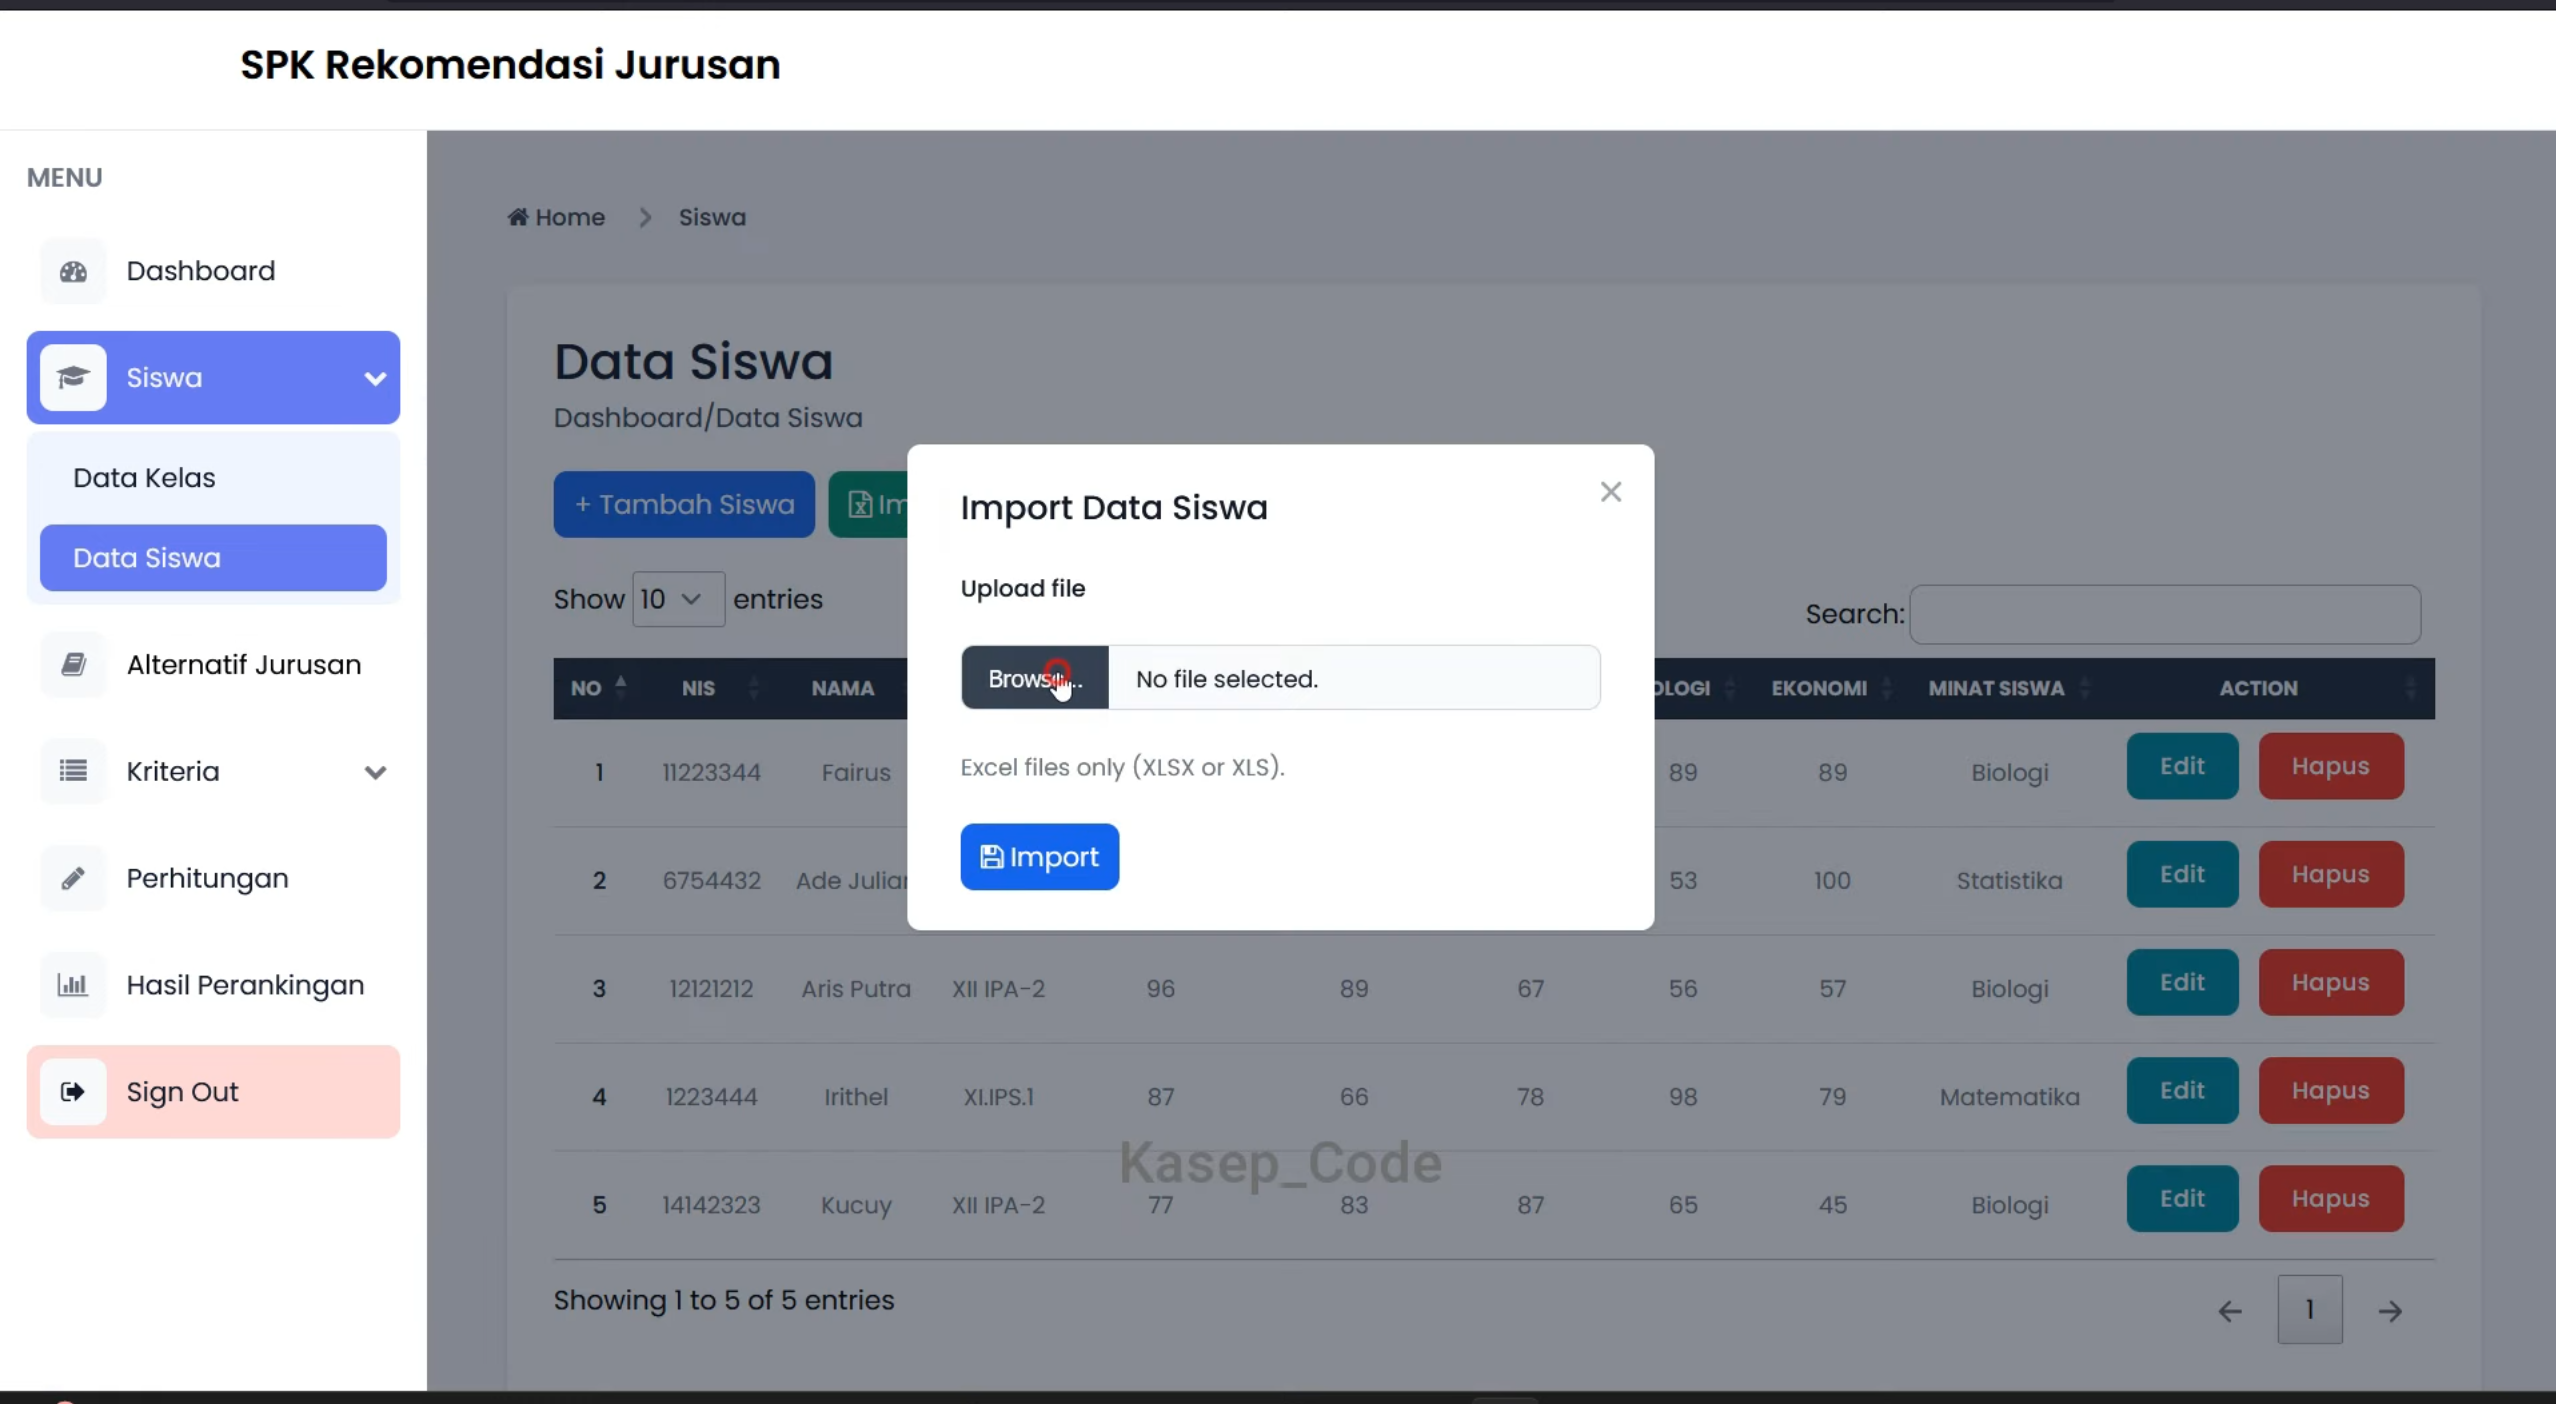This screenshot has width=2556, height=1404.
Task: Delete the Ade Julian row with Hapus
Action: click(2330, 874)
